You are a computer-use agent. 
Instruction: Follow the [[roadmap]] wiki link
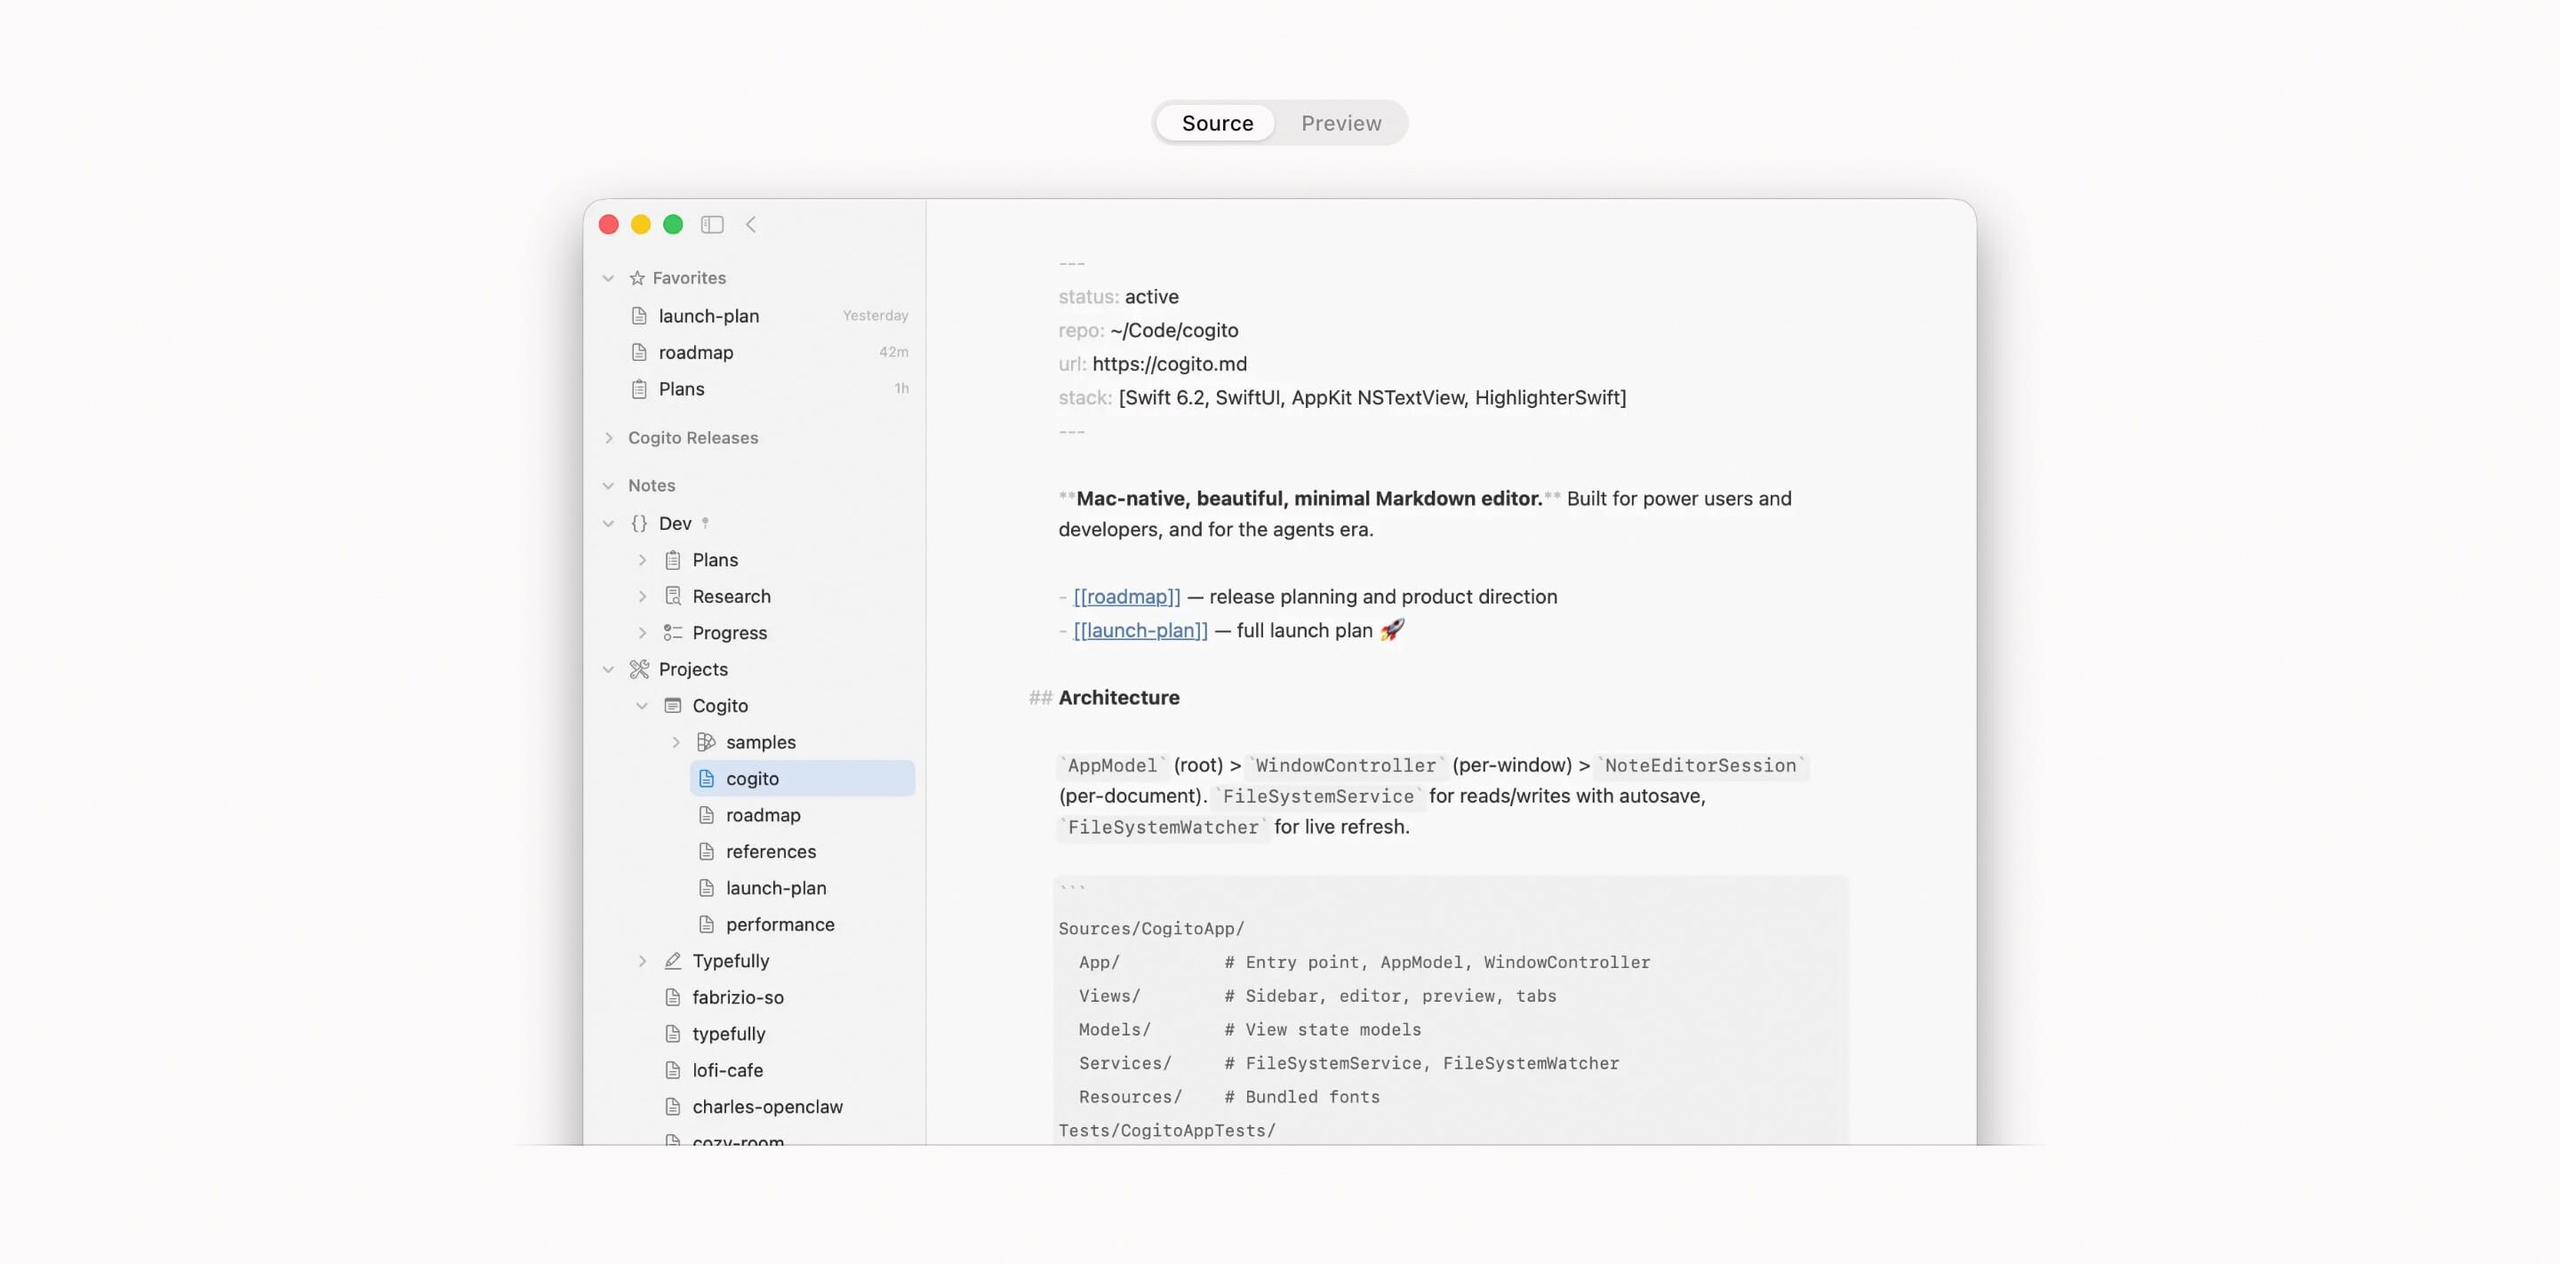pyautogui.click(x=1126, y=597)
